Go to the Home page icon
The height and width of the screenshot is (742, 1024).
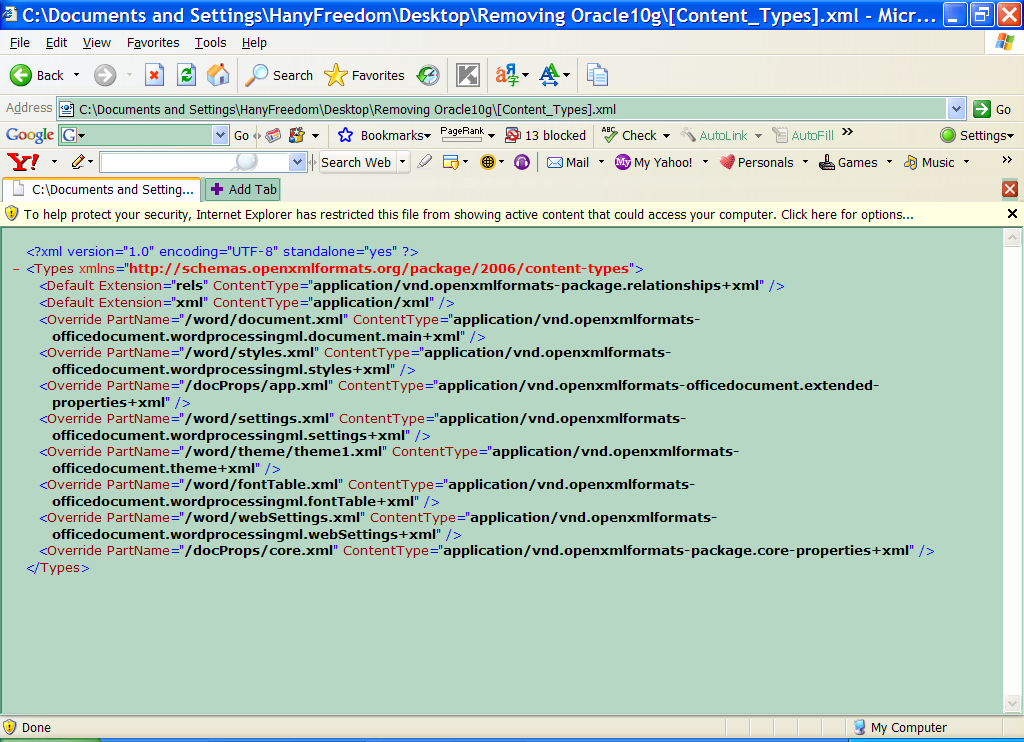coord(217,75)
